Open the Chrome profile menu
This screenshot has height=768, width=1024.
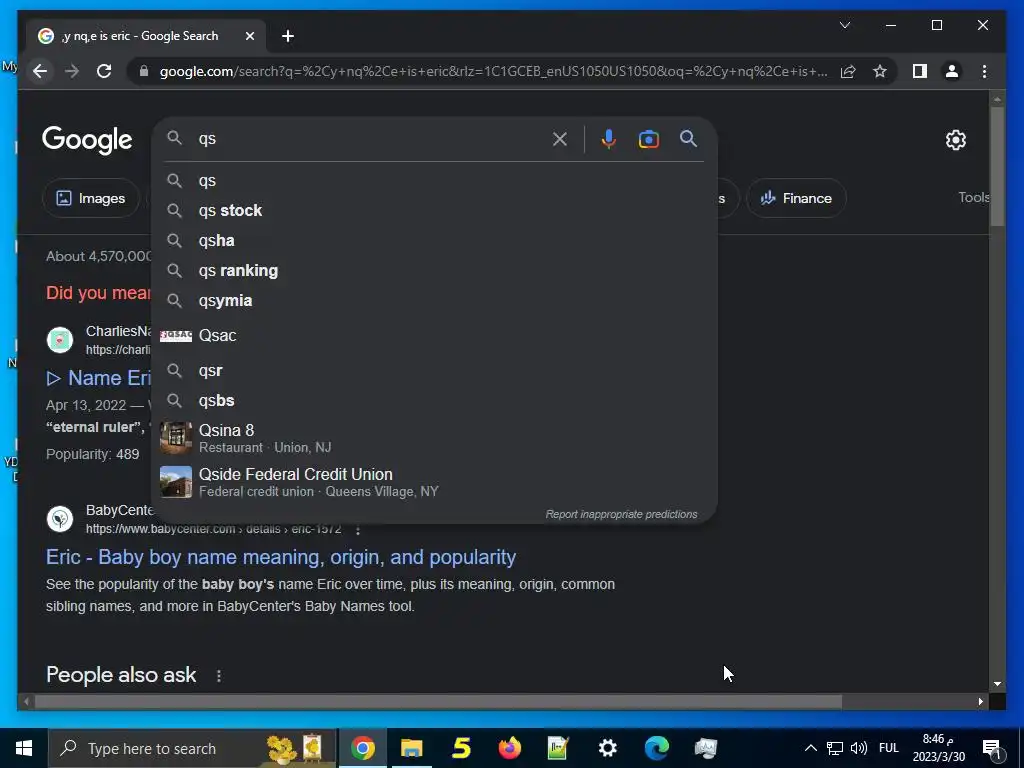pos(952,71)
